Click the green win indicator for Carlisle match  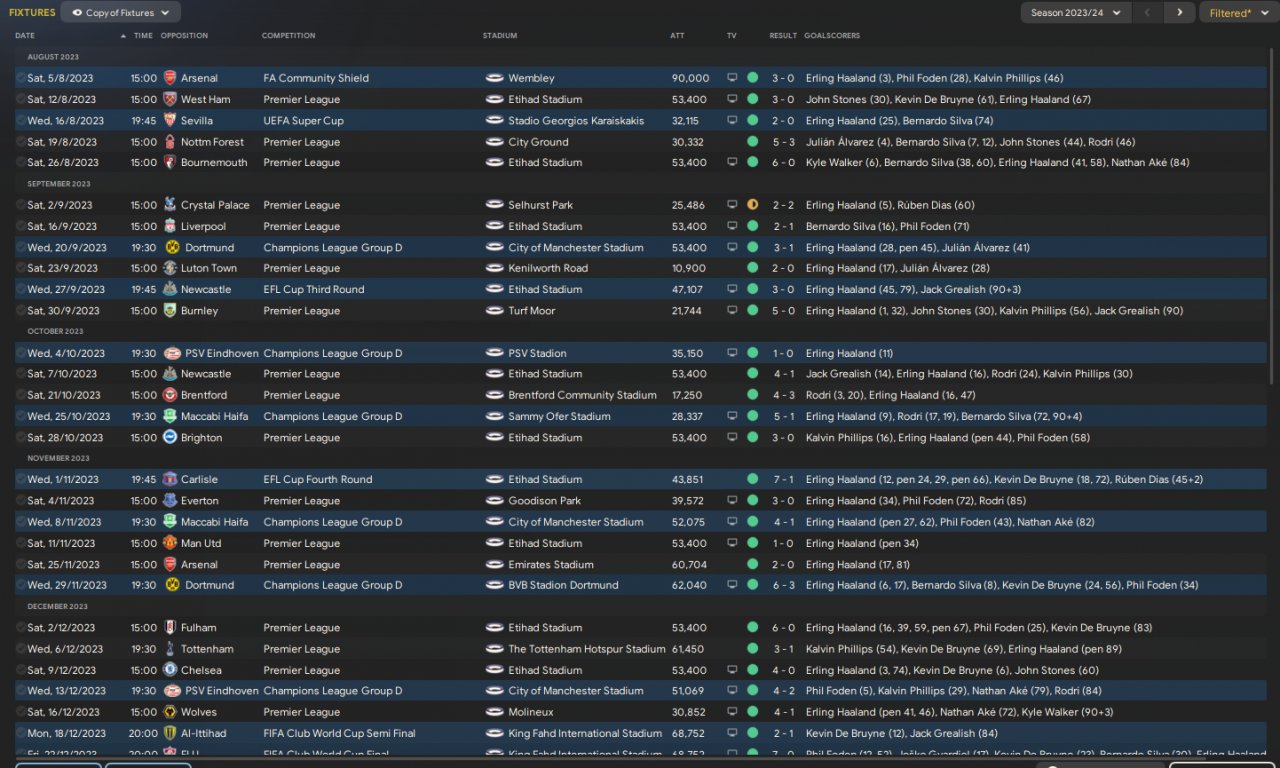752,480
